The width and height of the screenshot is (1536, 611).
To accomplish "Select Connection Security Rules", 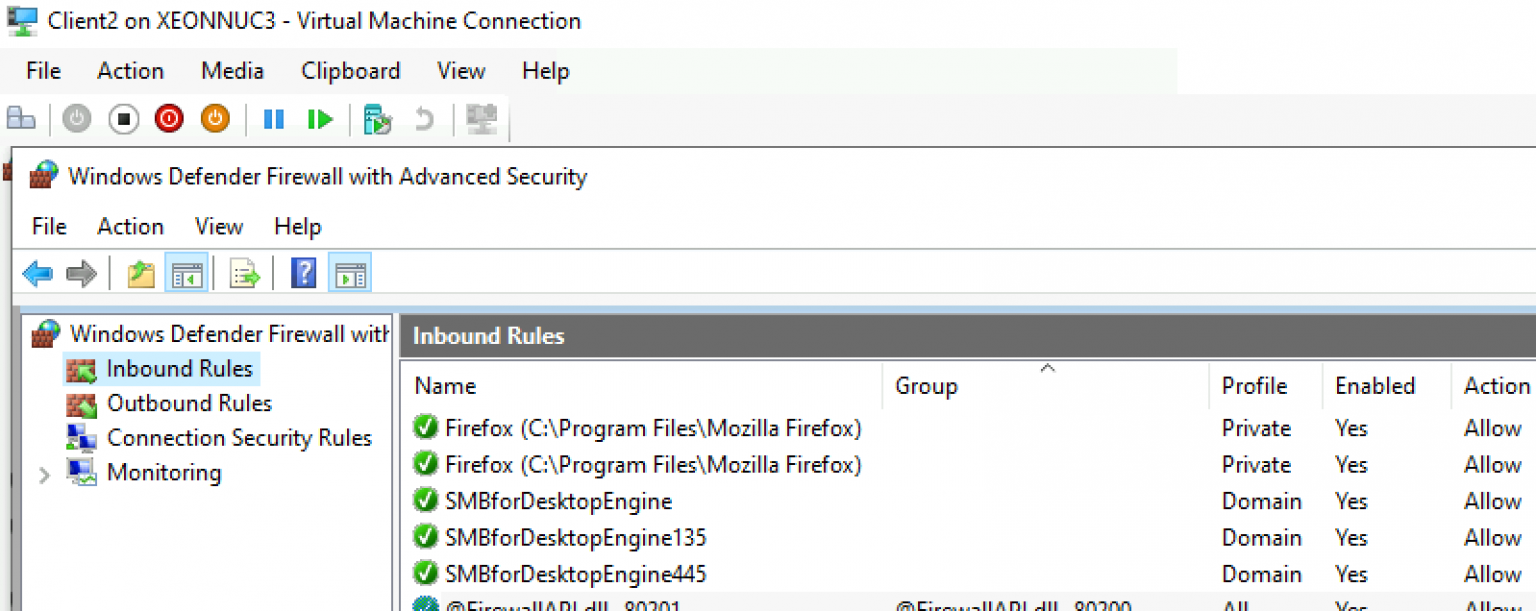I will point(239,438).
